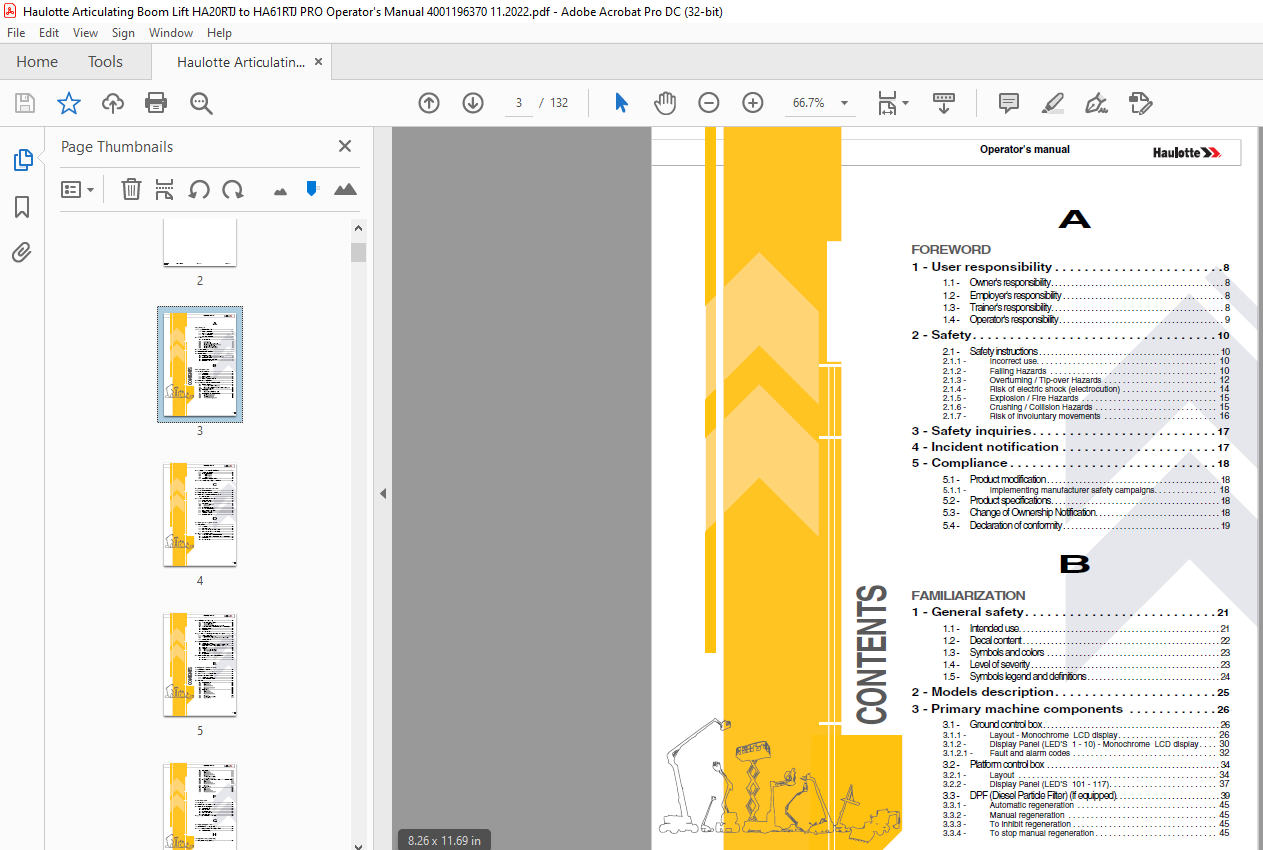Viewport: 1263px width, 850px height.
Task: Click '2 - Models description' contents entry
Action: (1070, 692)
